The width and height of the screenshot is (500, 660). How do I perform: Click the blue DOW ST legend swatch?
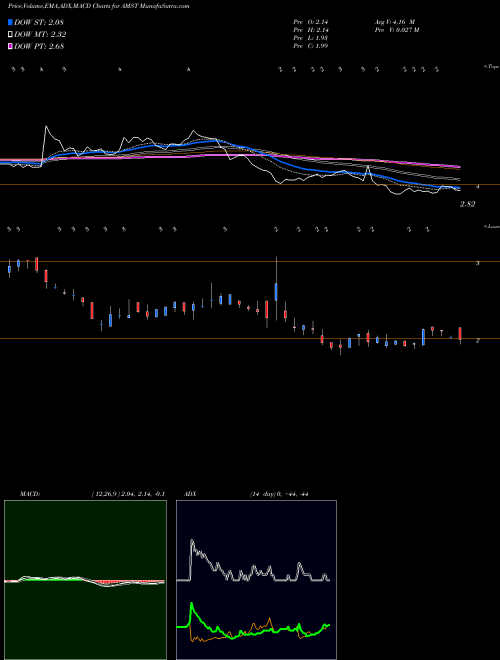[x=10, y=22]
